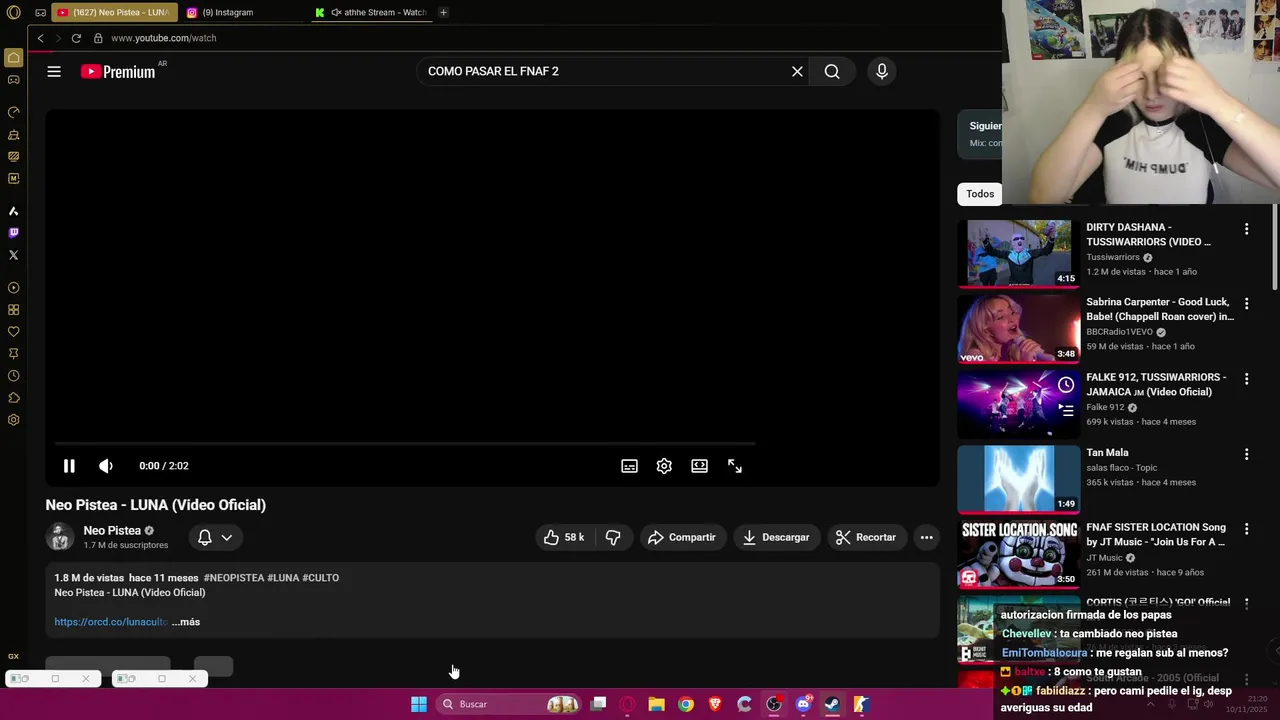
Task: Toggle subtitles on the player
Action: pos(629,466)
